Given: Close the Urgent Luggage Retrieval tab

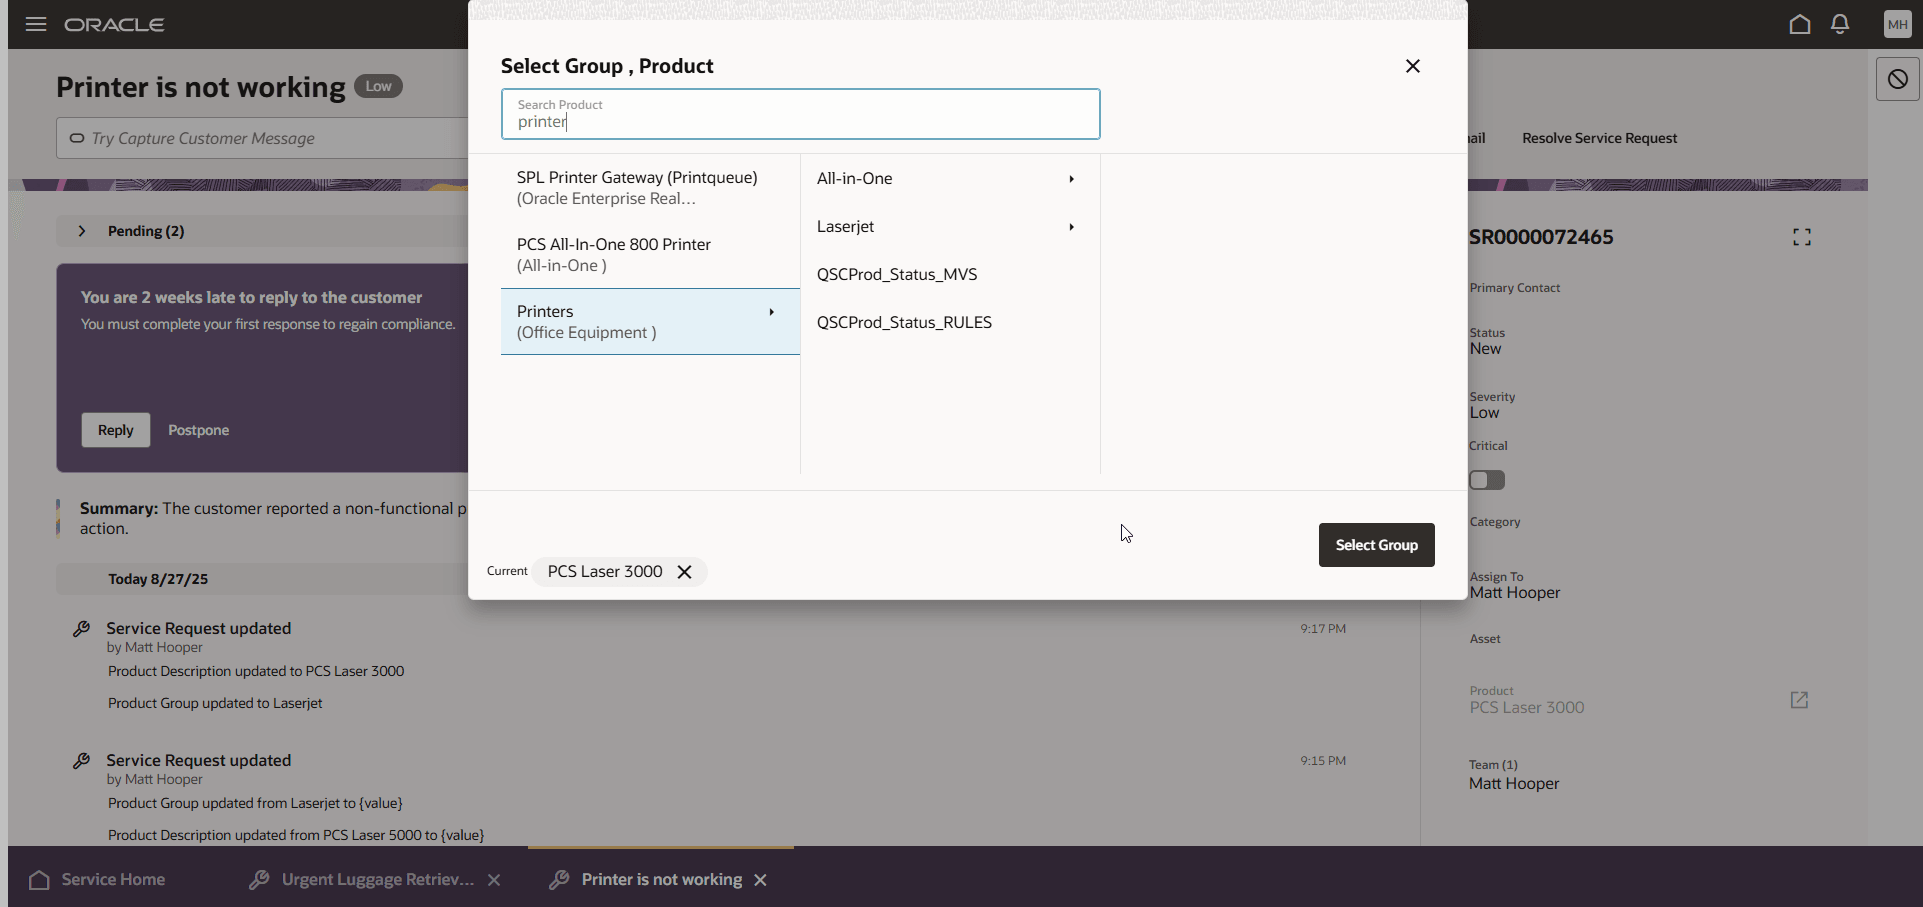Looking at the screenshot, I should click(x=494, y=880).
